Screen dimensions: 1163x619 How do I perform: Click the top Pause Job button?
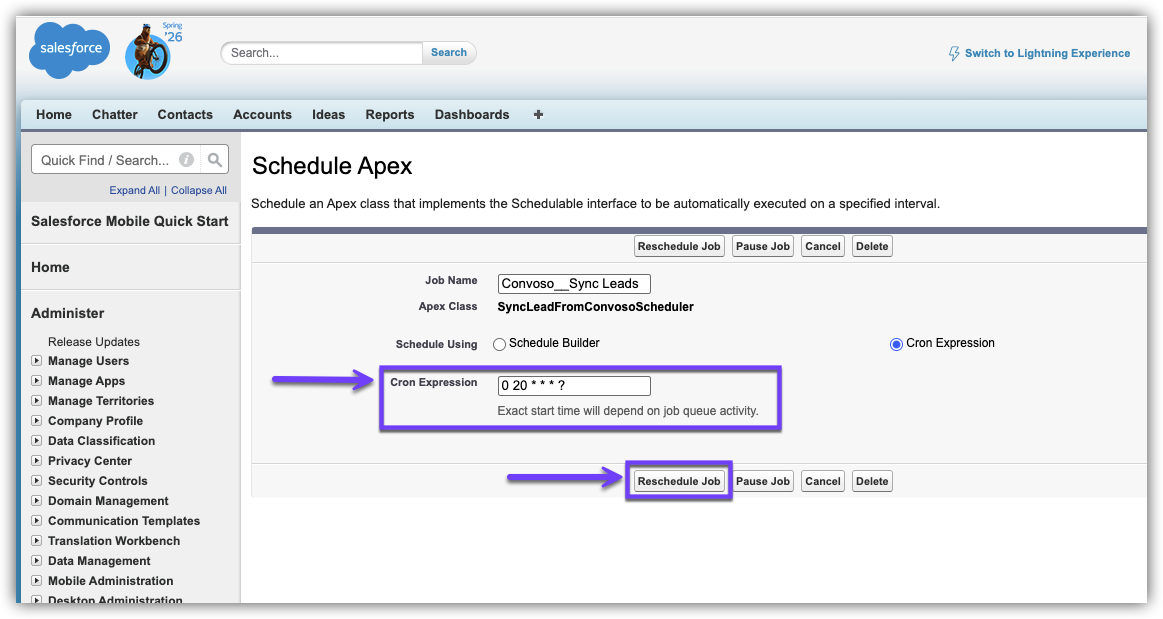click(x=762, y=246)
